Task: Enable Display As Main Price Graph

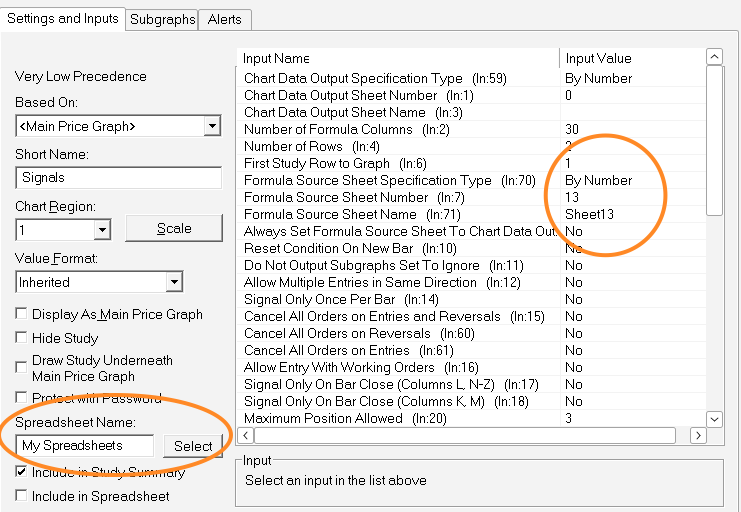Action: [22, 314]
